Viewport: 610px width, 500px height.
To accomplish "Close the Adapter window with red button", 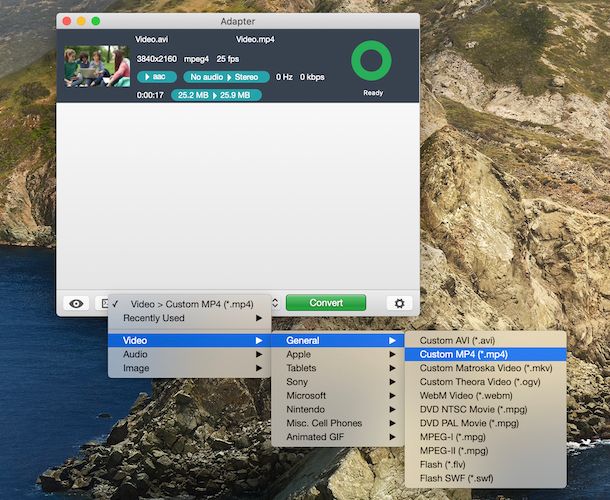I will click(67, 21).
